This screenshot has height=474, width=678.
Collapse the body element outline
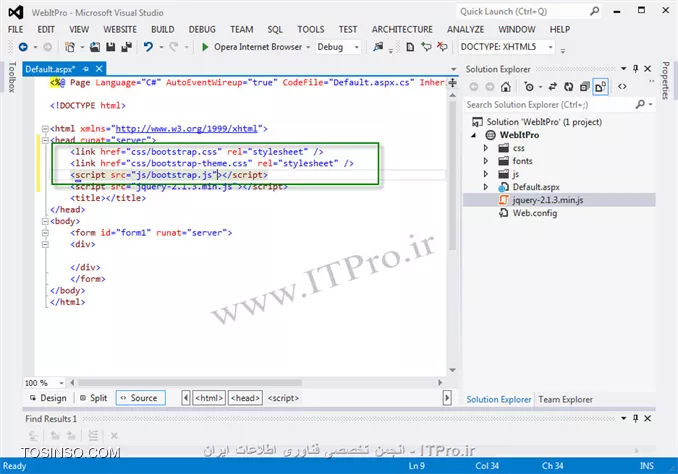(45, 221)
